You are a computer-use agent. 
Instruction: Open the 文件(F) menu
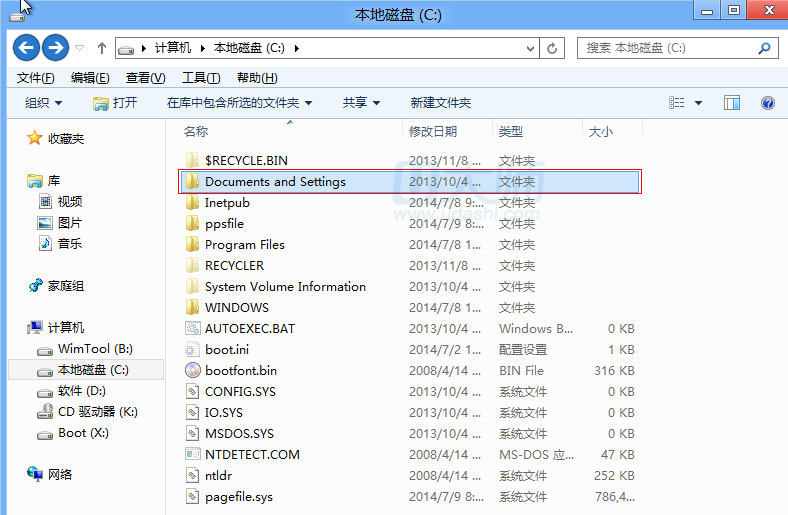tap(35, 78)
